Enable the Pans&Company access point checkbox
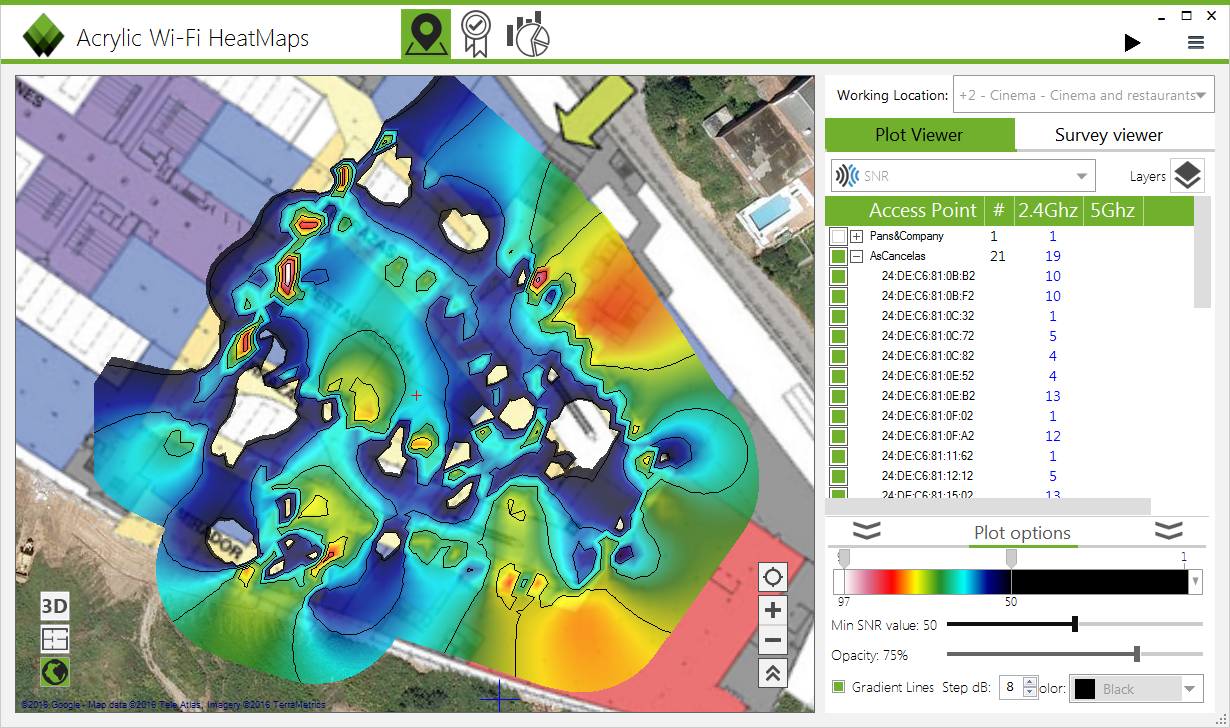1230x728 pixels. point(838,236)
